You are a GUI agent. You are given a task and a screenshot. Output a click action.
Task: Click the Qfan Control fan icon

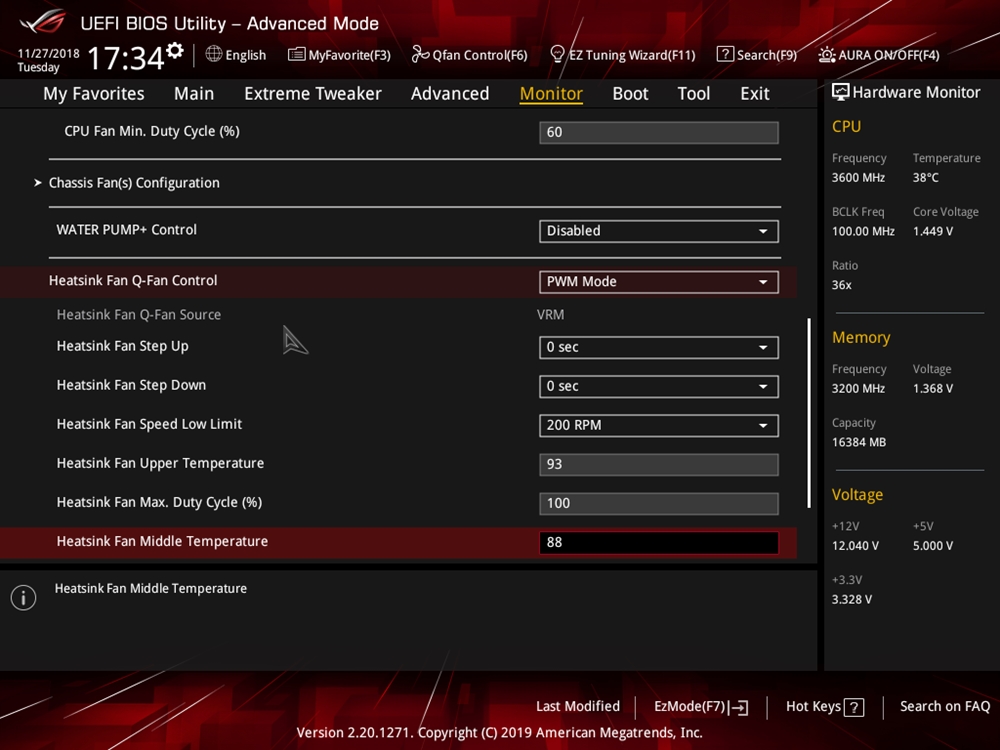420,55
